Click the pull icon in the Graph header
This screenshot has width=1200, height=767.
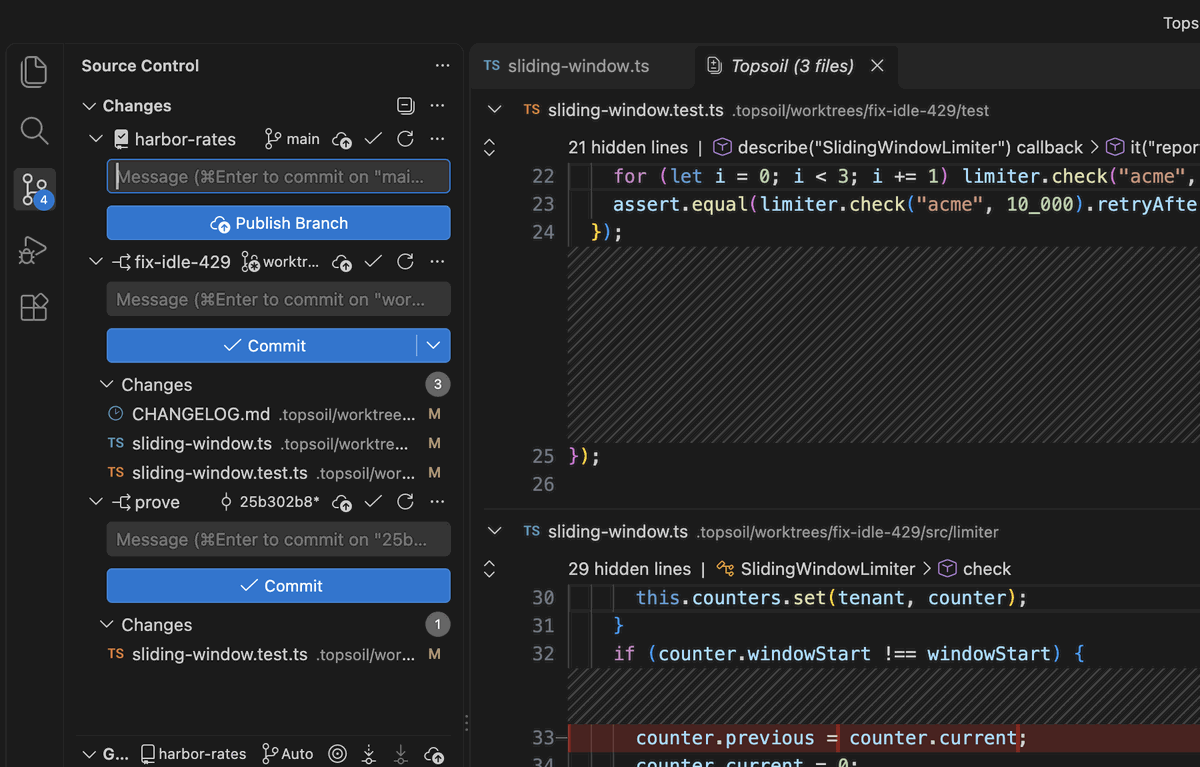coord(401,754)
